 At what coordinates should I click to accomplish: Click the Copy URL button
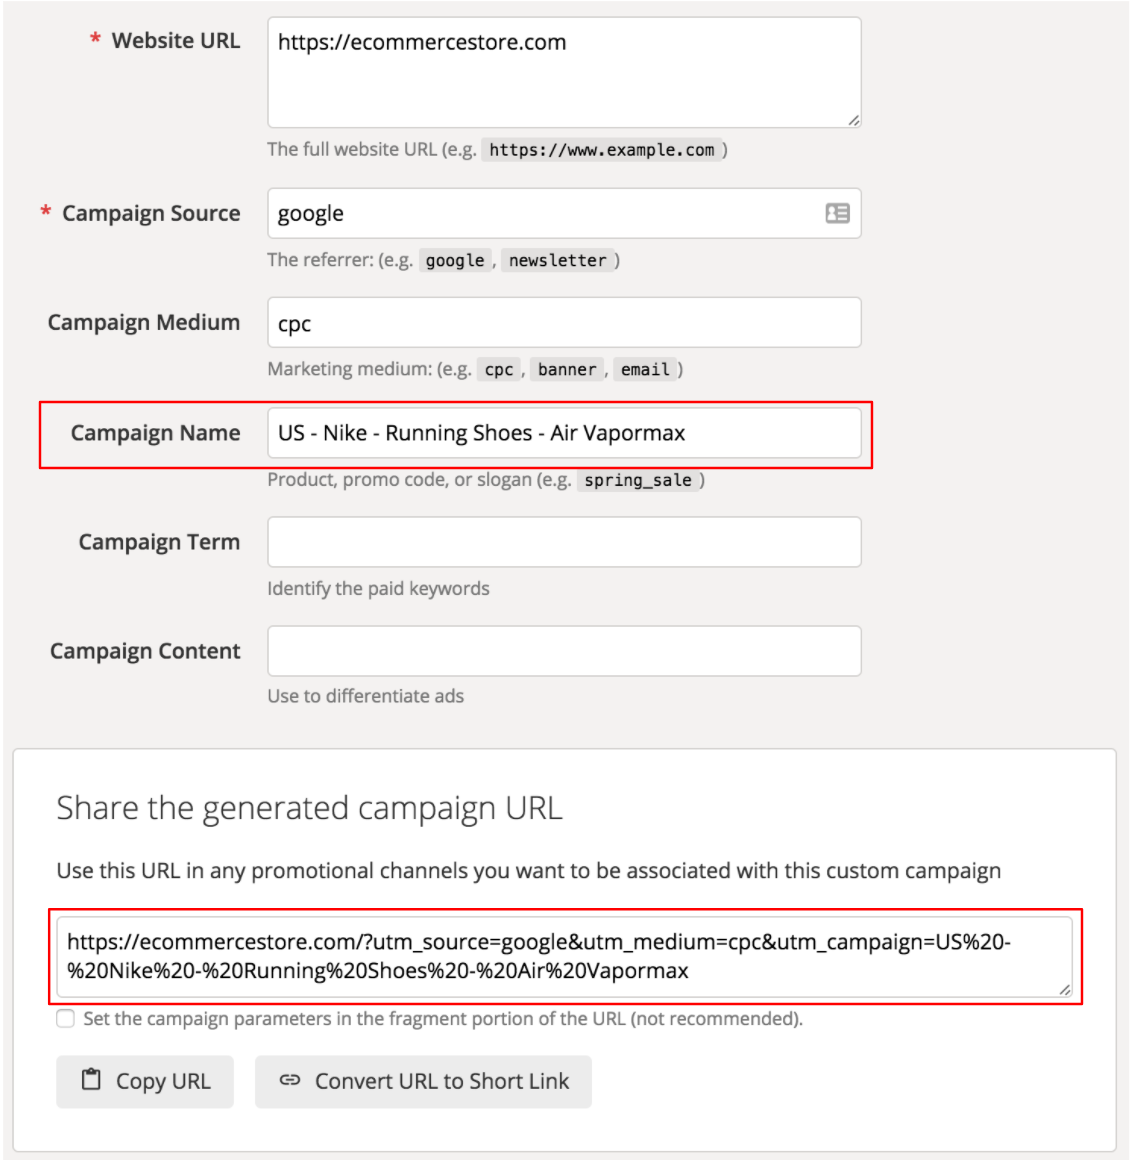pos(145,1080)
